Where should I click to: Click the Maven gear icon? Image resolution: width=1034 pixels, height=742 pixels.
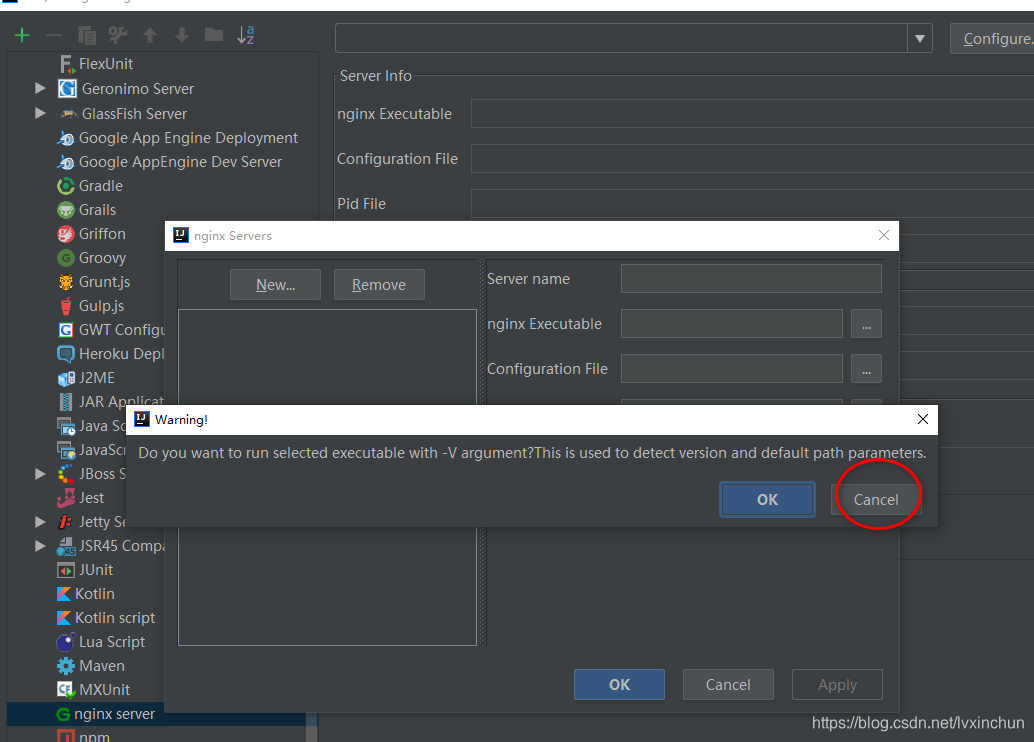coord(65,665)
